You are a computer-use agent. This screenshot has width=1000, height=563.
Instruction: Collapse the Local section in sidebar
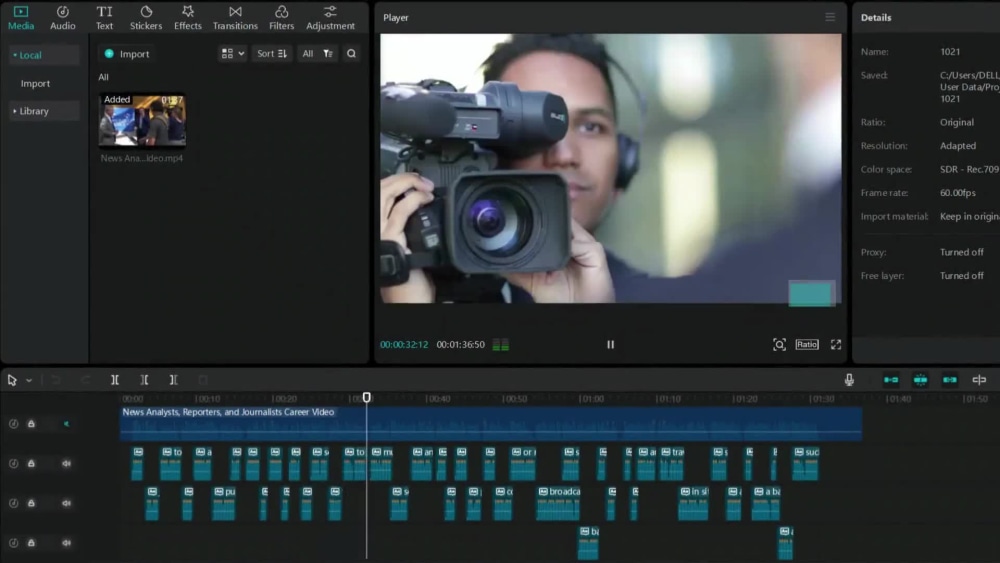[x=44, y=55]
